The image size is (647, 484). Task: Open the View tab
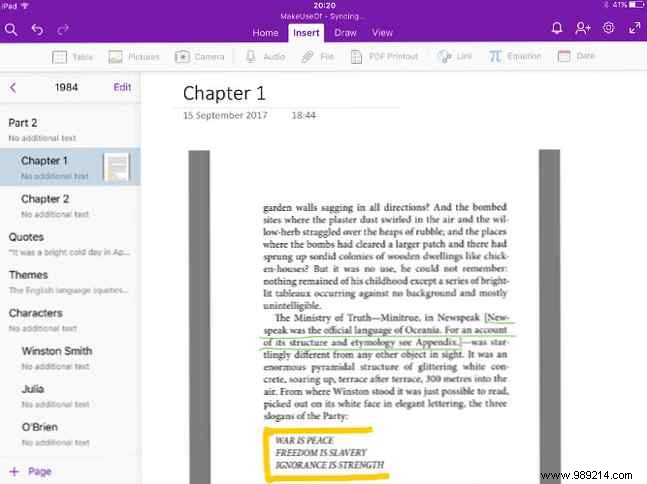pyautogui.click(x=382, y=33)
